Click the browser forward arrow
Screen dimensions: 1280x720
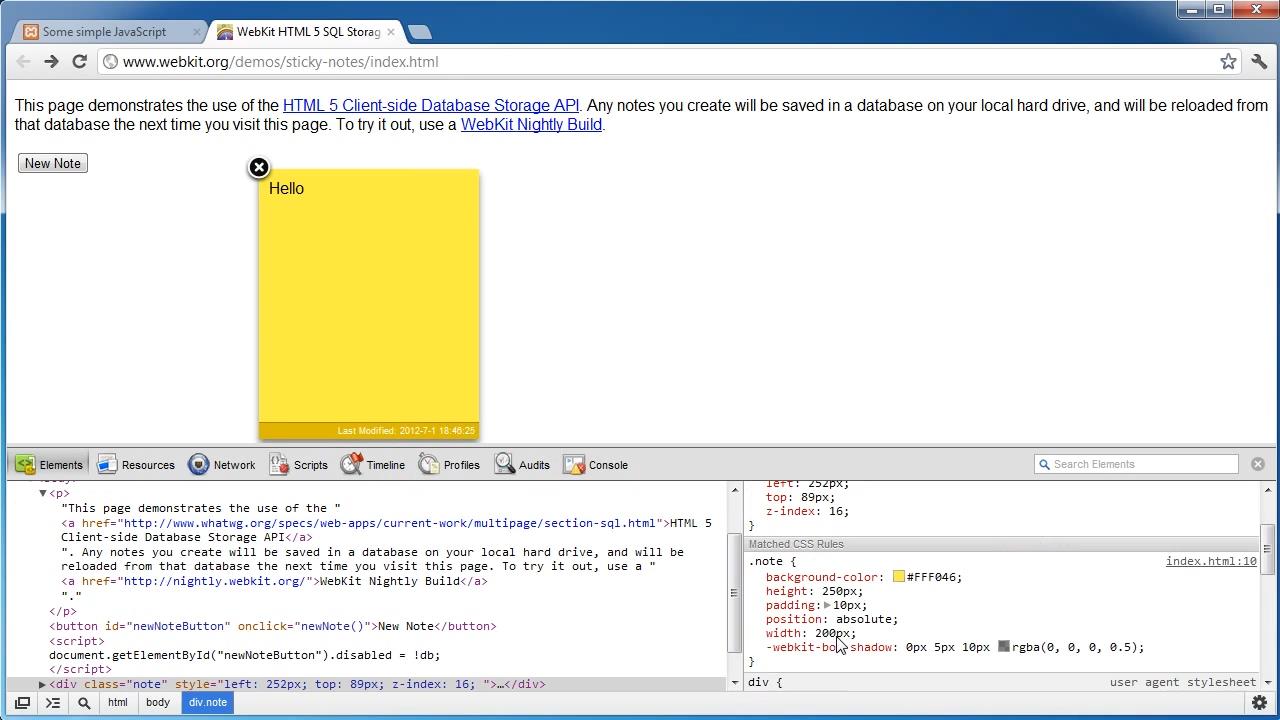coord(51,62)
